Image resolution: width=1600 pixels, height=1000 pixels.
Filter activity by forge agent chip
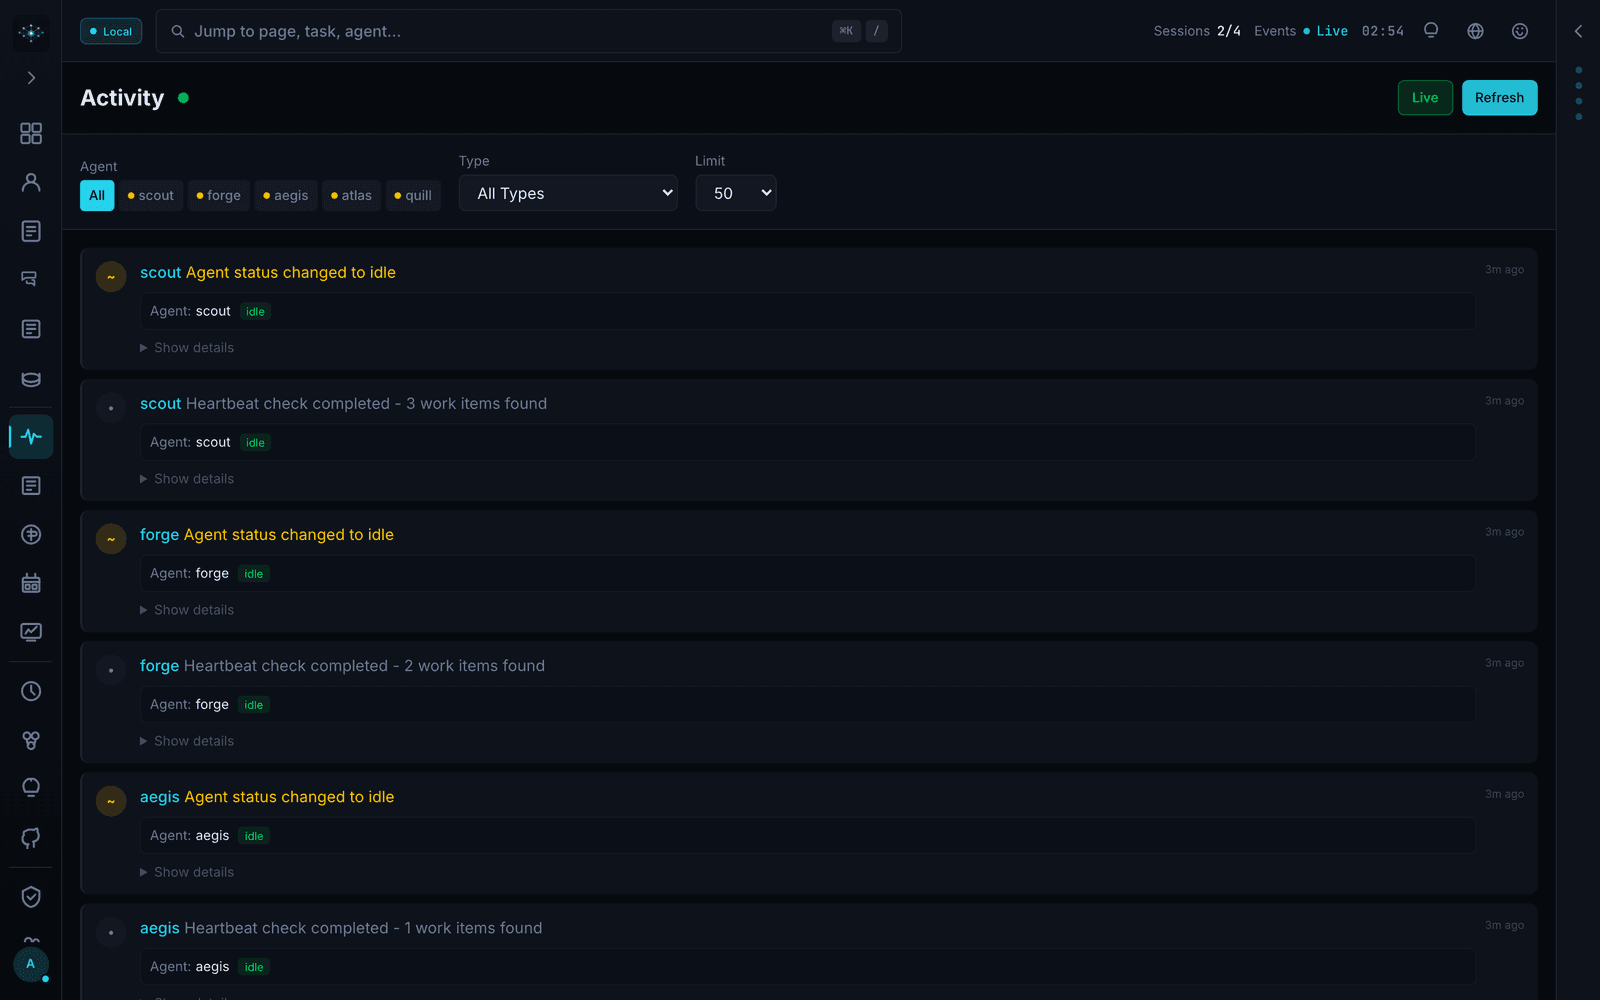pyautogui.click(x=219, y=195)
